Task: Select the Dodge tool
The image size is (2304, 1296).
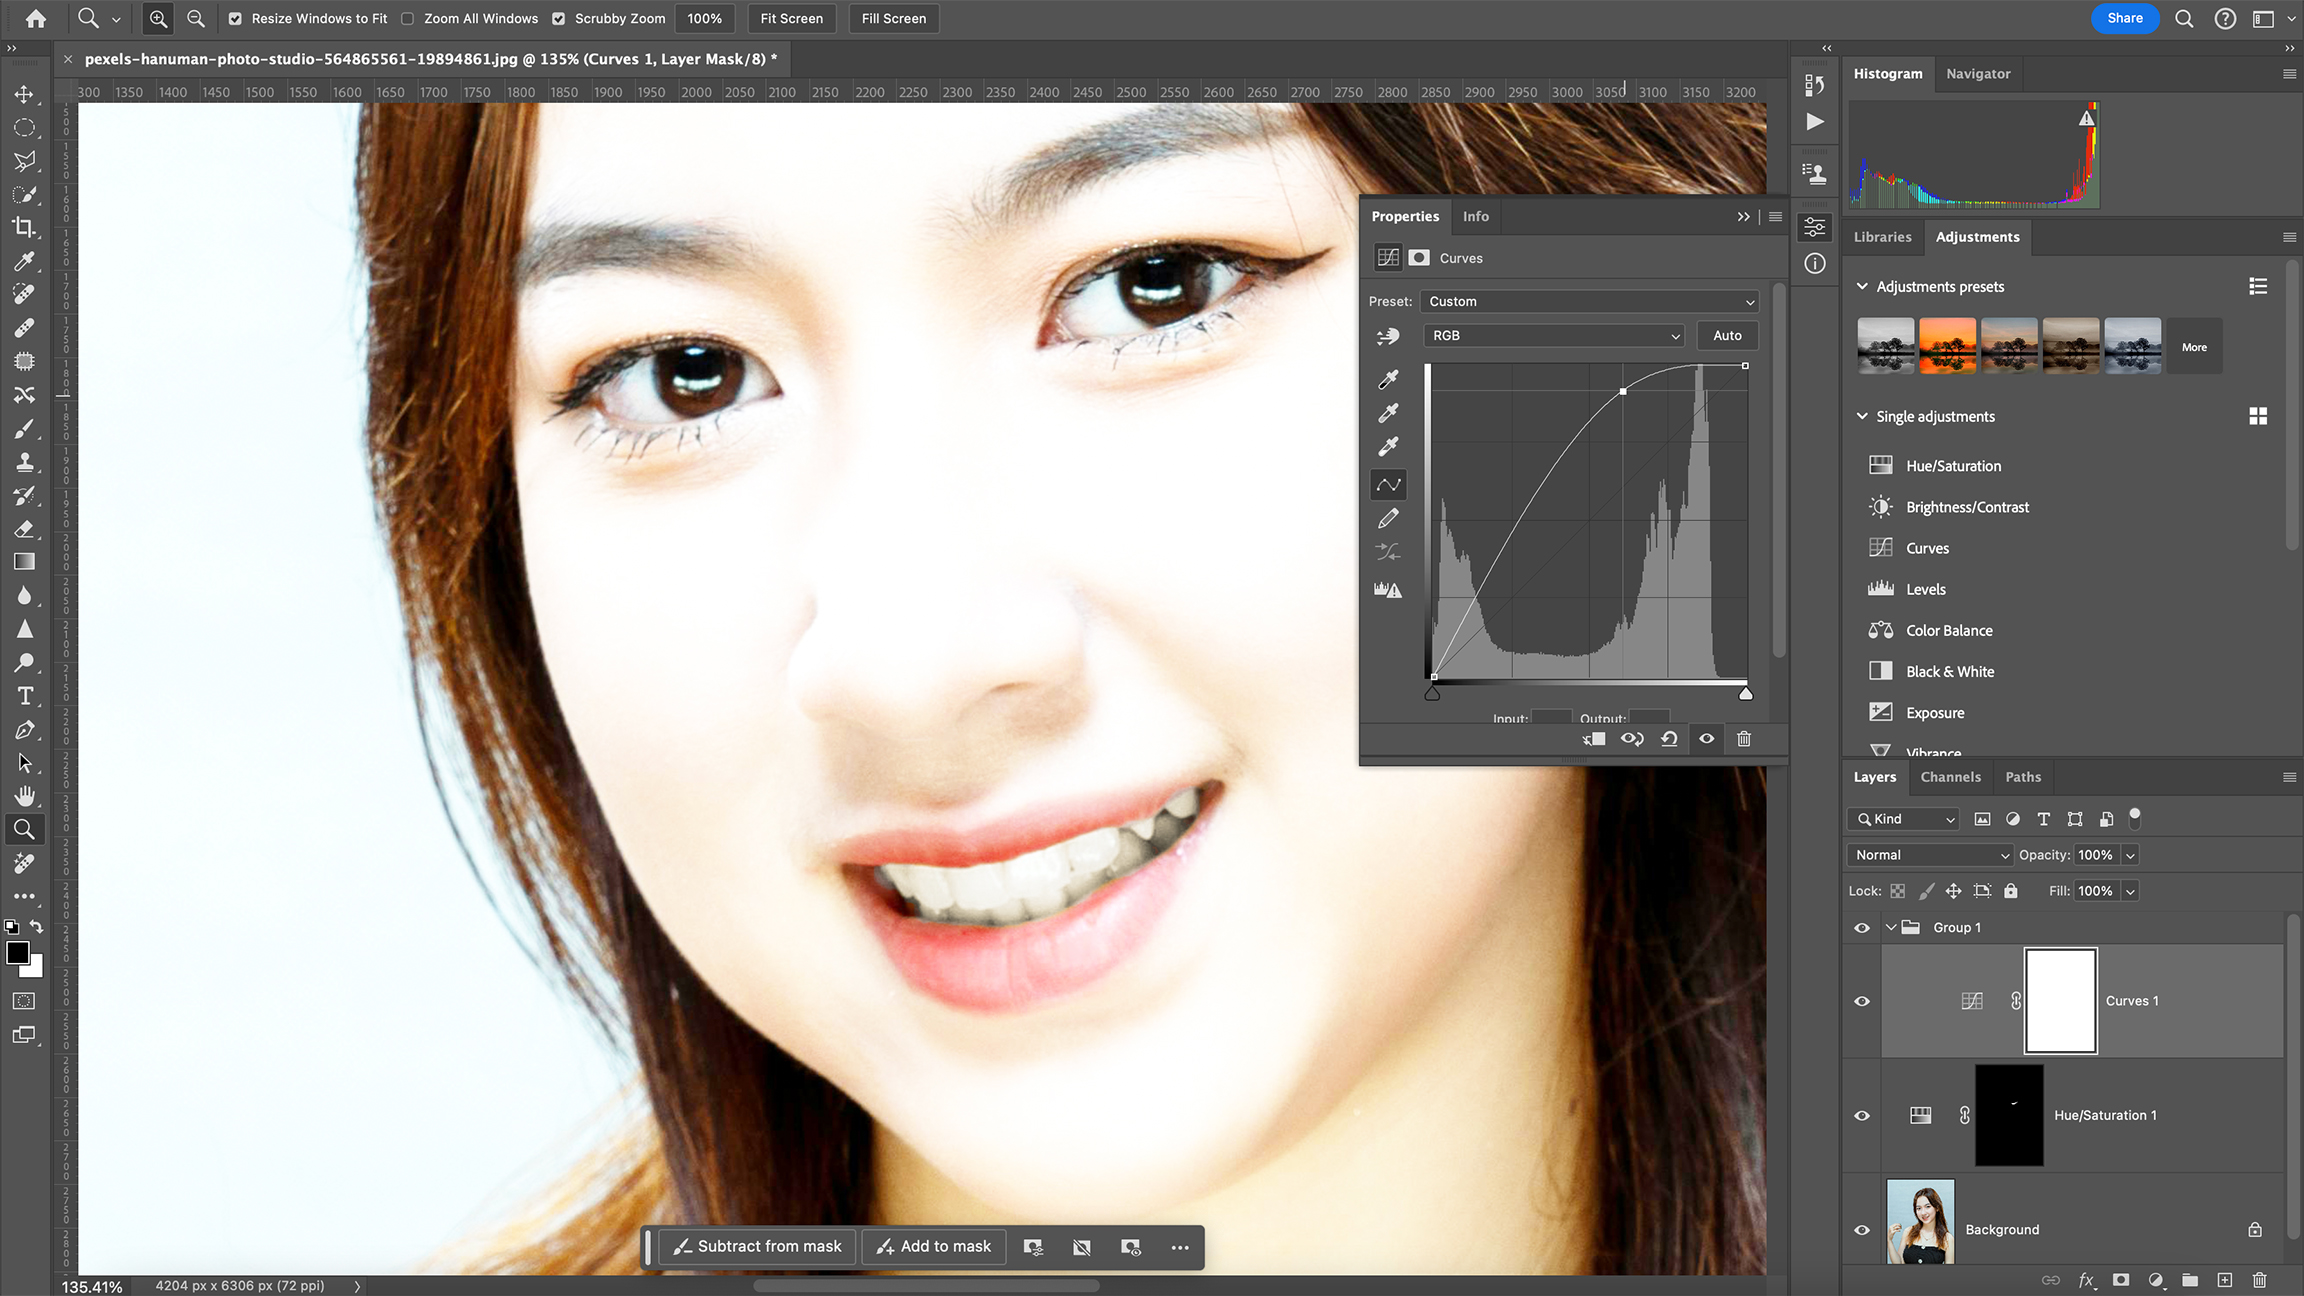Action: point(24,663)
